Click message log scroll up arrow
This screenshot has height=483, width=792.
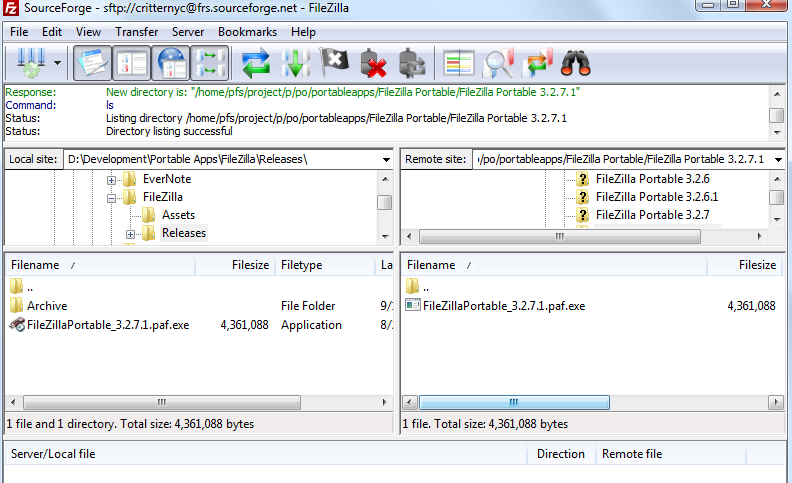pos(777,94)
